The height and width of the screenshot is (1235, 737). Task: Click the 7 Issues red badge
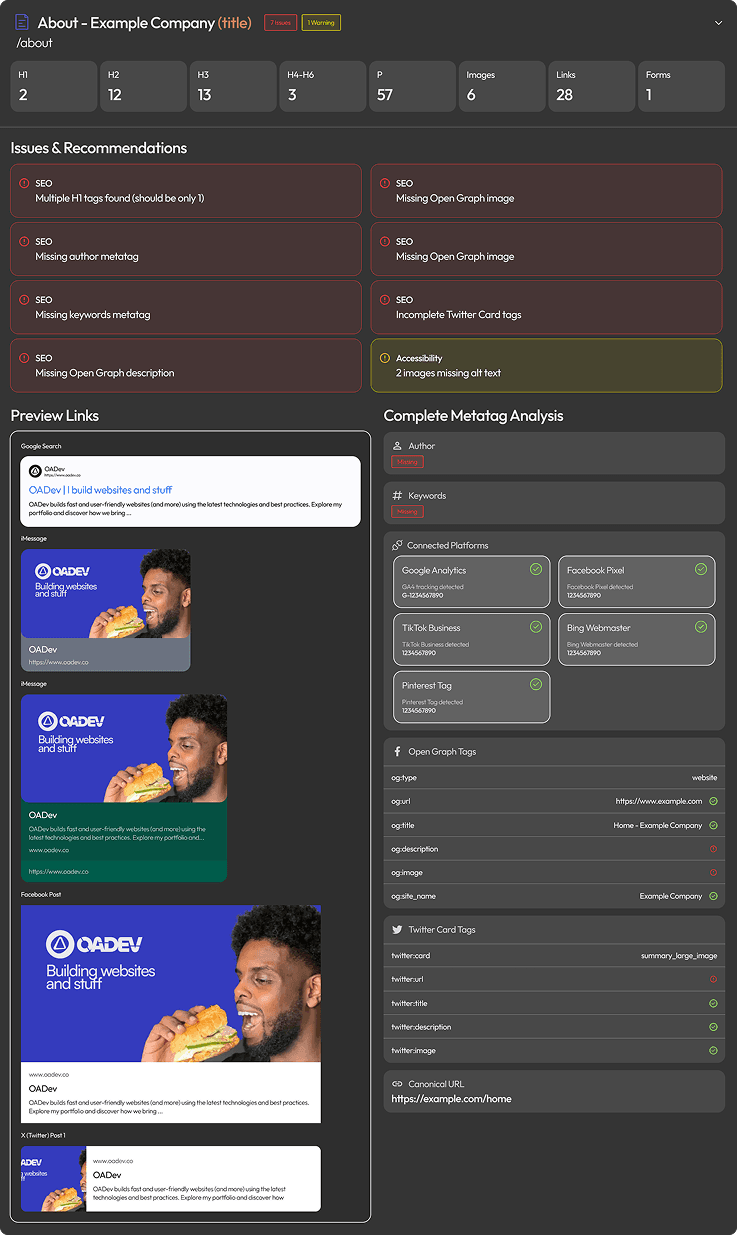pyautogui.click(x=280, y=22)
